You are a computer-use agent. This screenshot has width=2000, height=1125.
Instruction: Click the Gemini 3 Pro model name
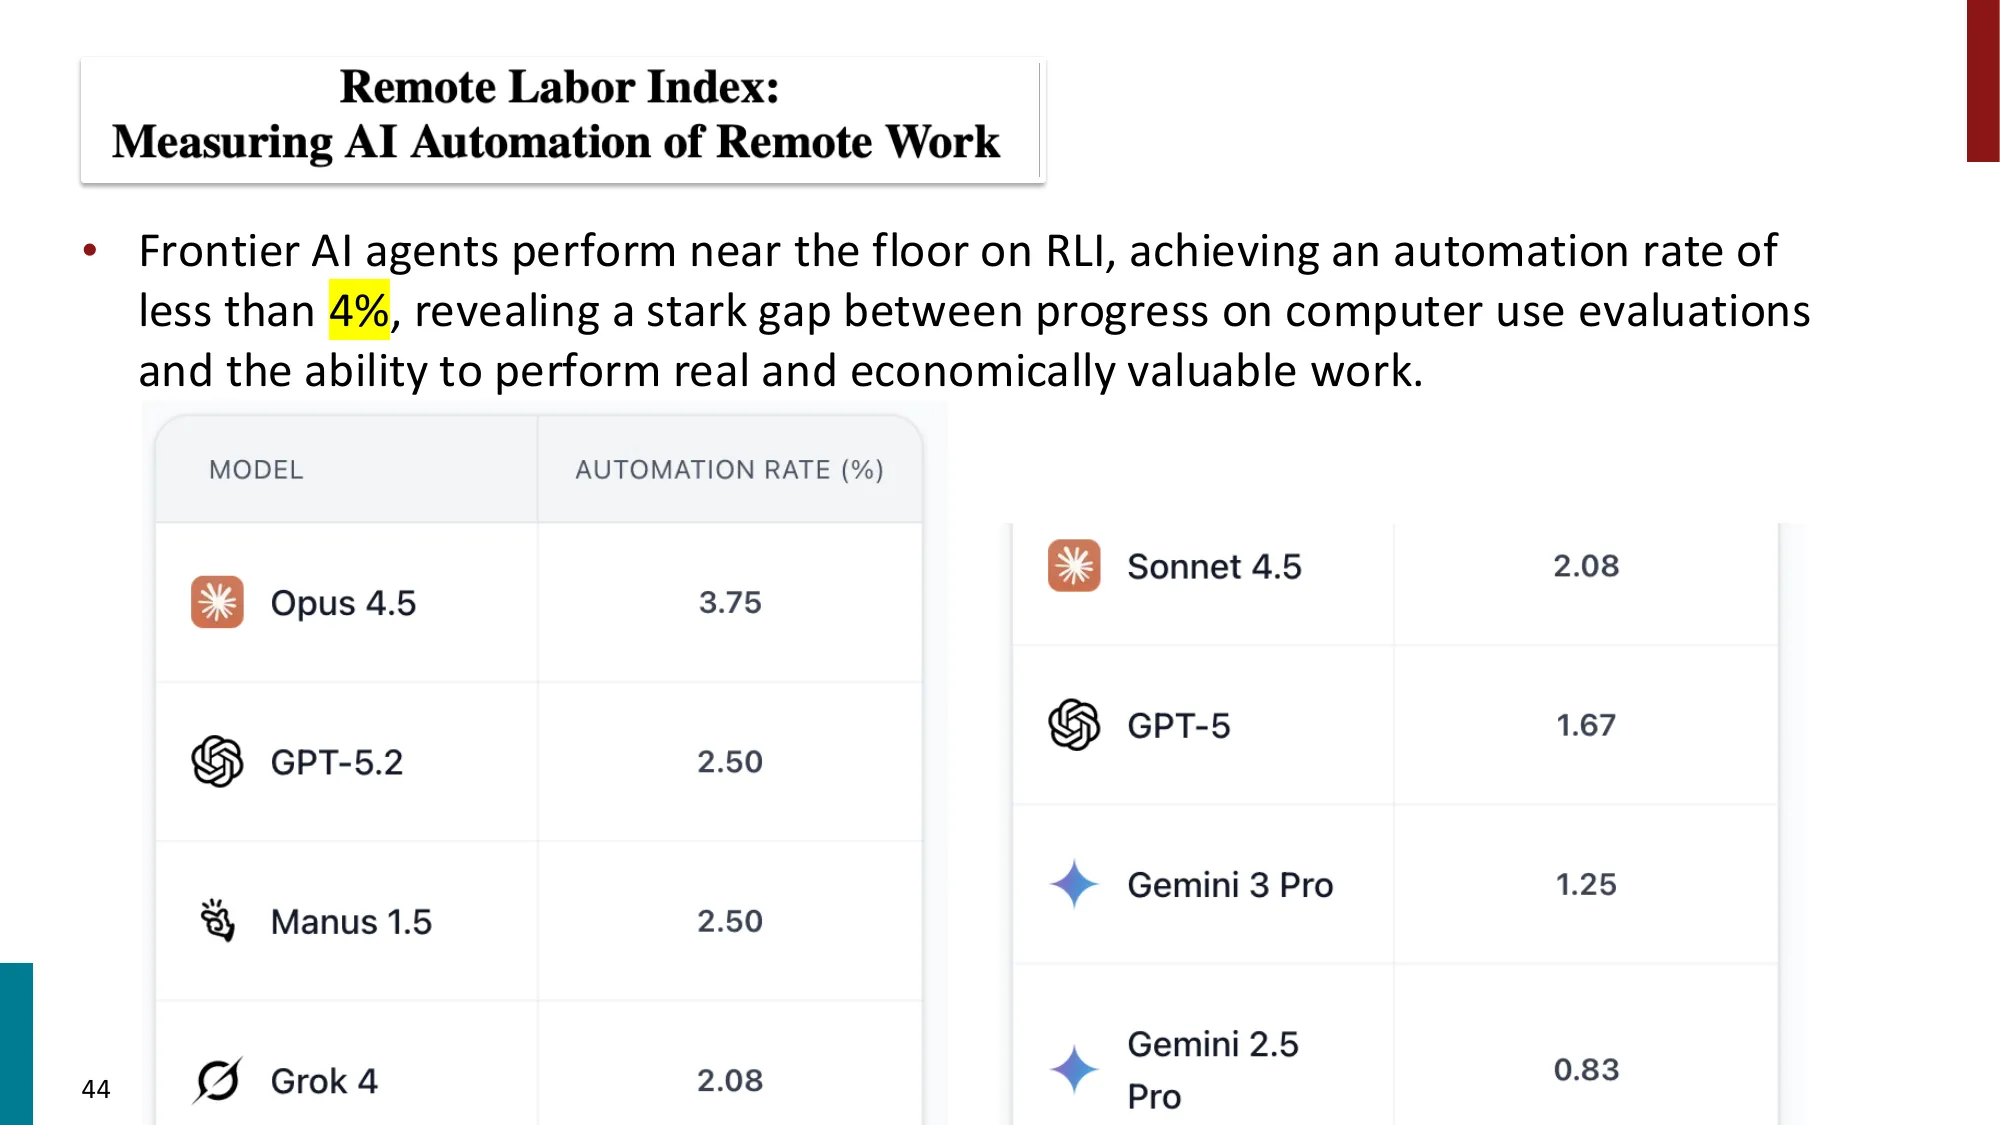1230,885
